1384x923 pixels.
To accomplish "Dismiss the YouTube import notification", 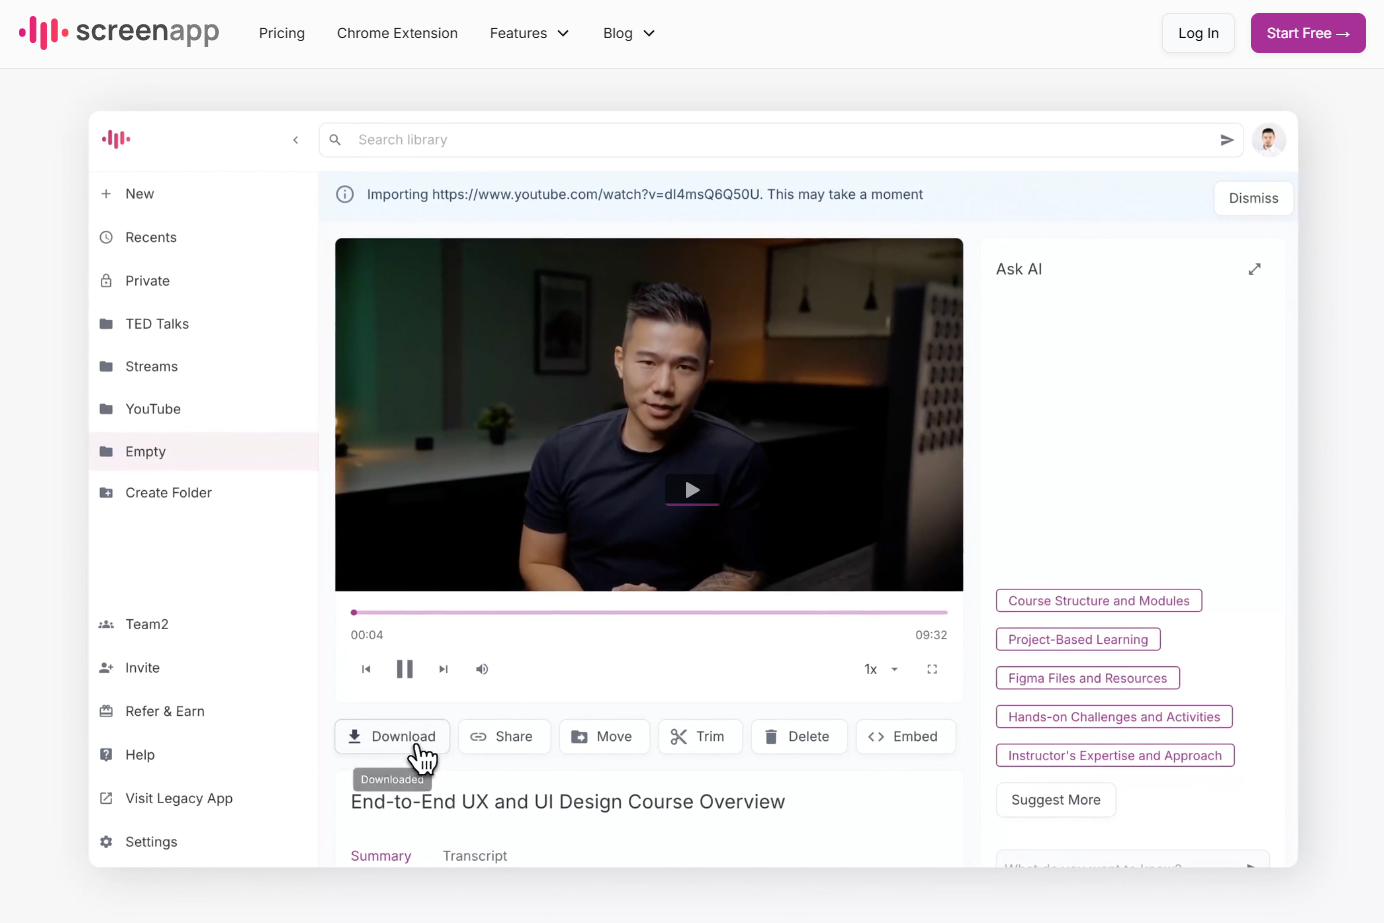I will [x=1253, y=197].
